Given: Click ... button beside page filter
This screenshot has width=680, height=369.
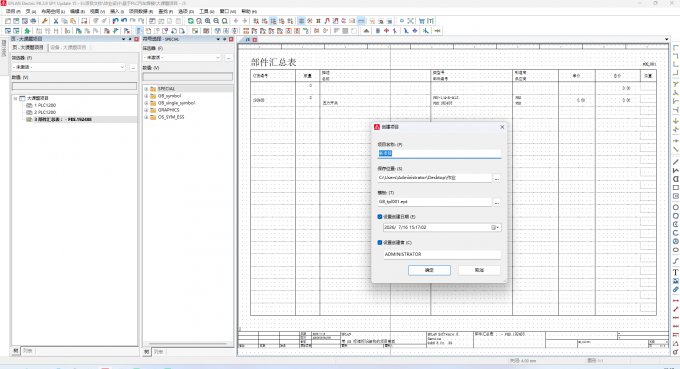Looking at the screenshot, I should 133,67.
